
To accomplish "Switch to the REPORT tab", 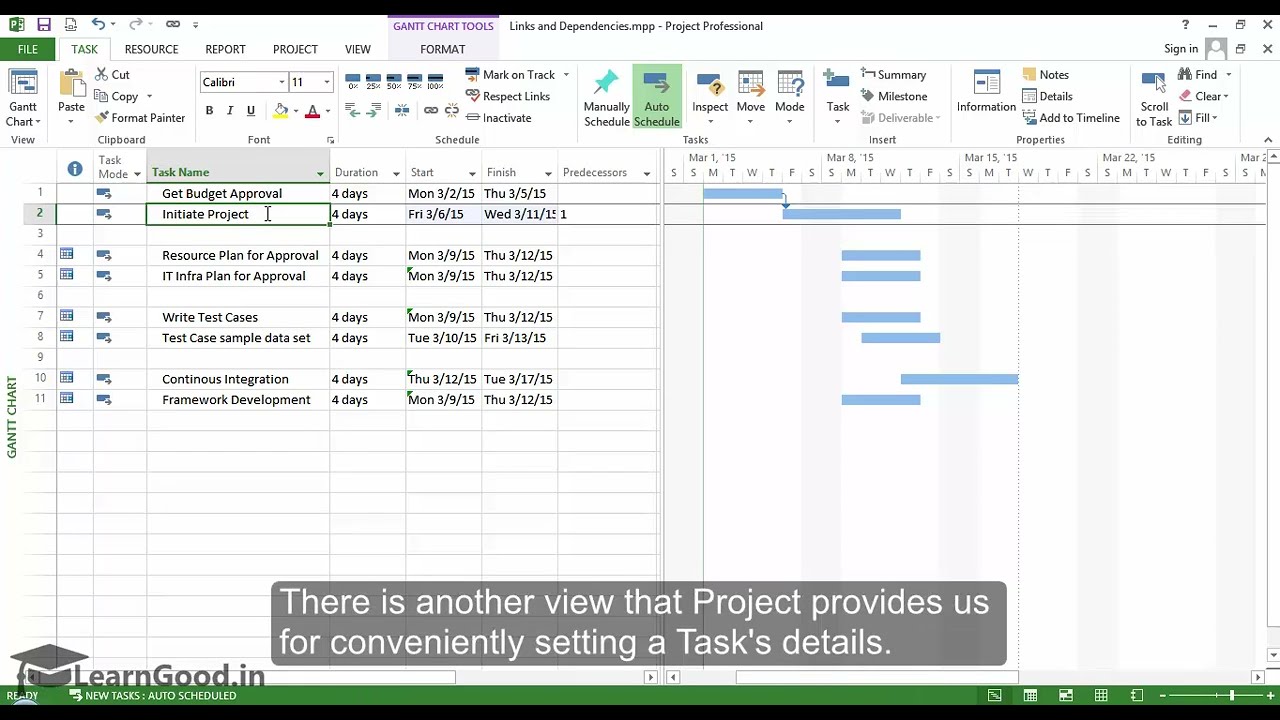I will pyautogui.click(x=225, y=49).
